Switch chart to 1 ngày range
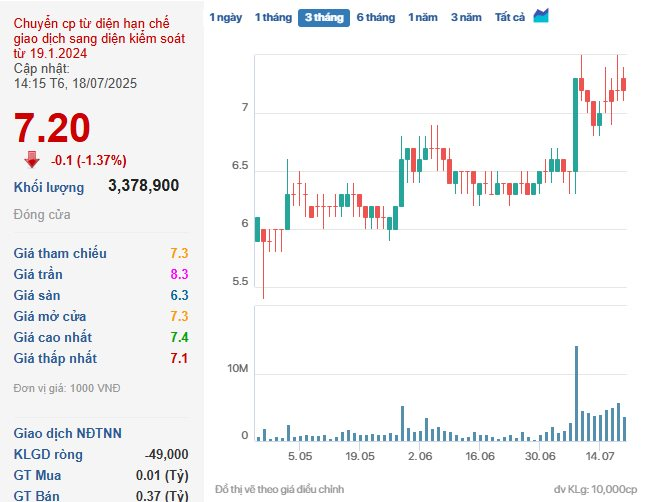This screenshot has width=653, height=502. point(225,17)
